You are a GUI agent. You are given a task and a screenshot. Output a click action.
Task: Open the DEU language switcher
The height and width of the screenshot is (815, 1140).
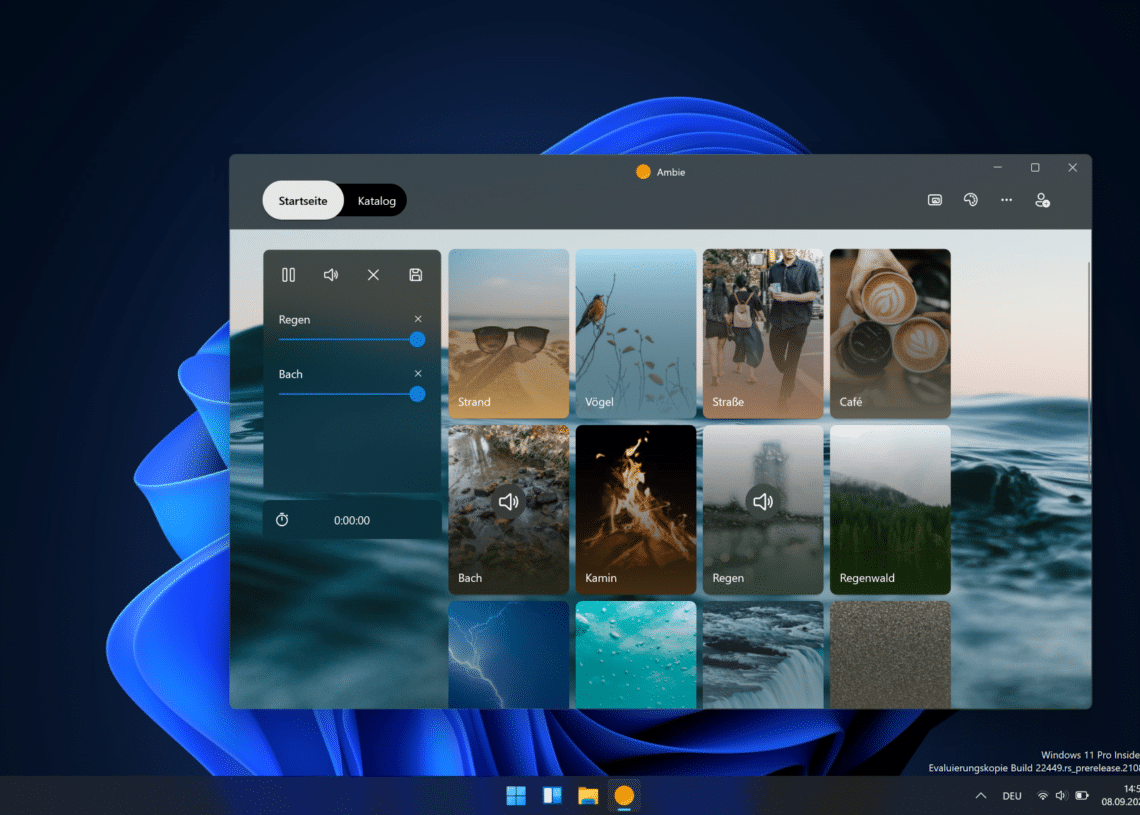point(1012,796)
